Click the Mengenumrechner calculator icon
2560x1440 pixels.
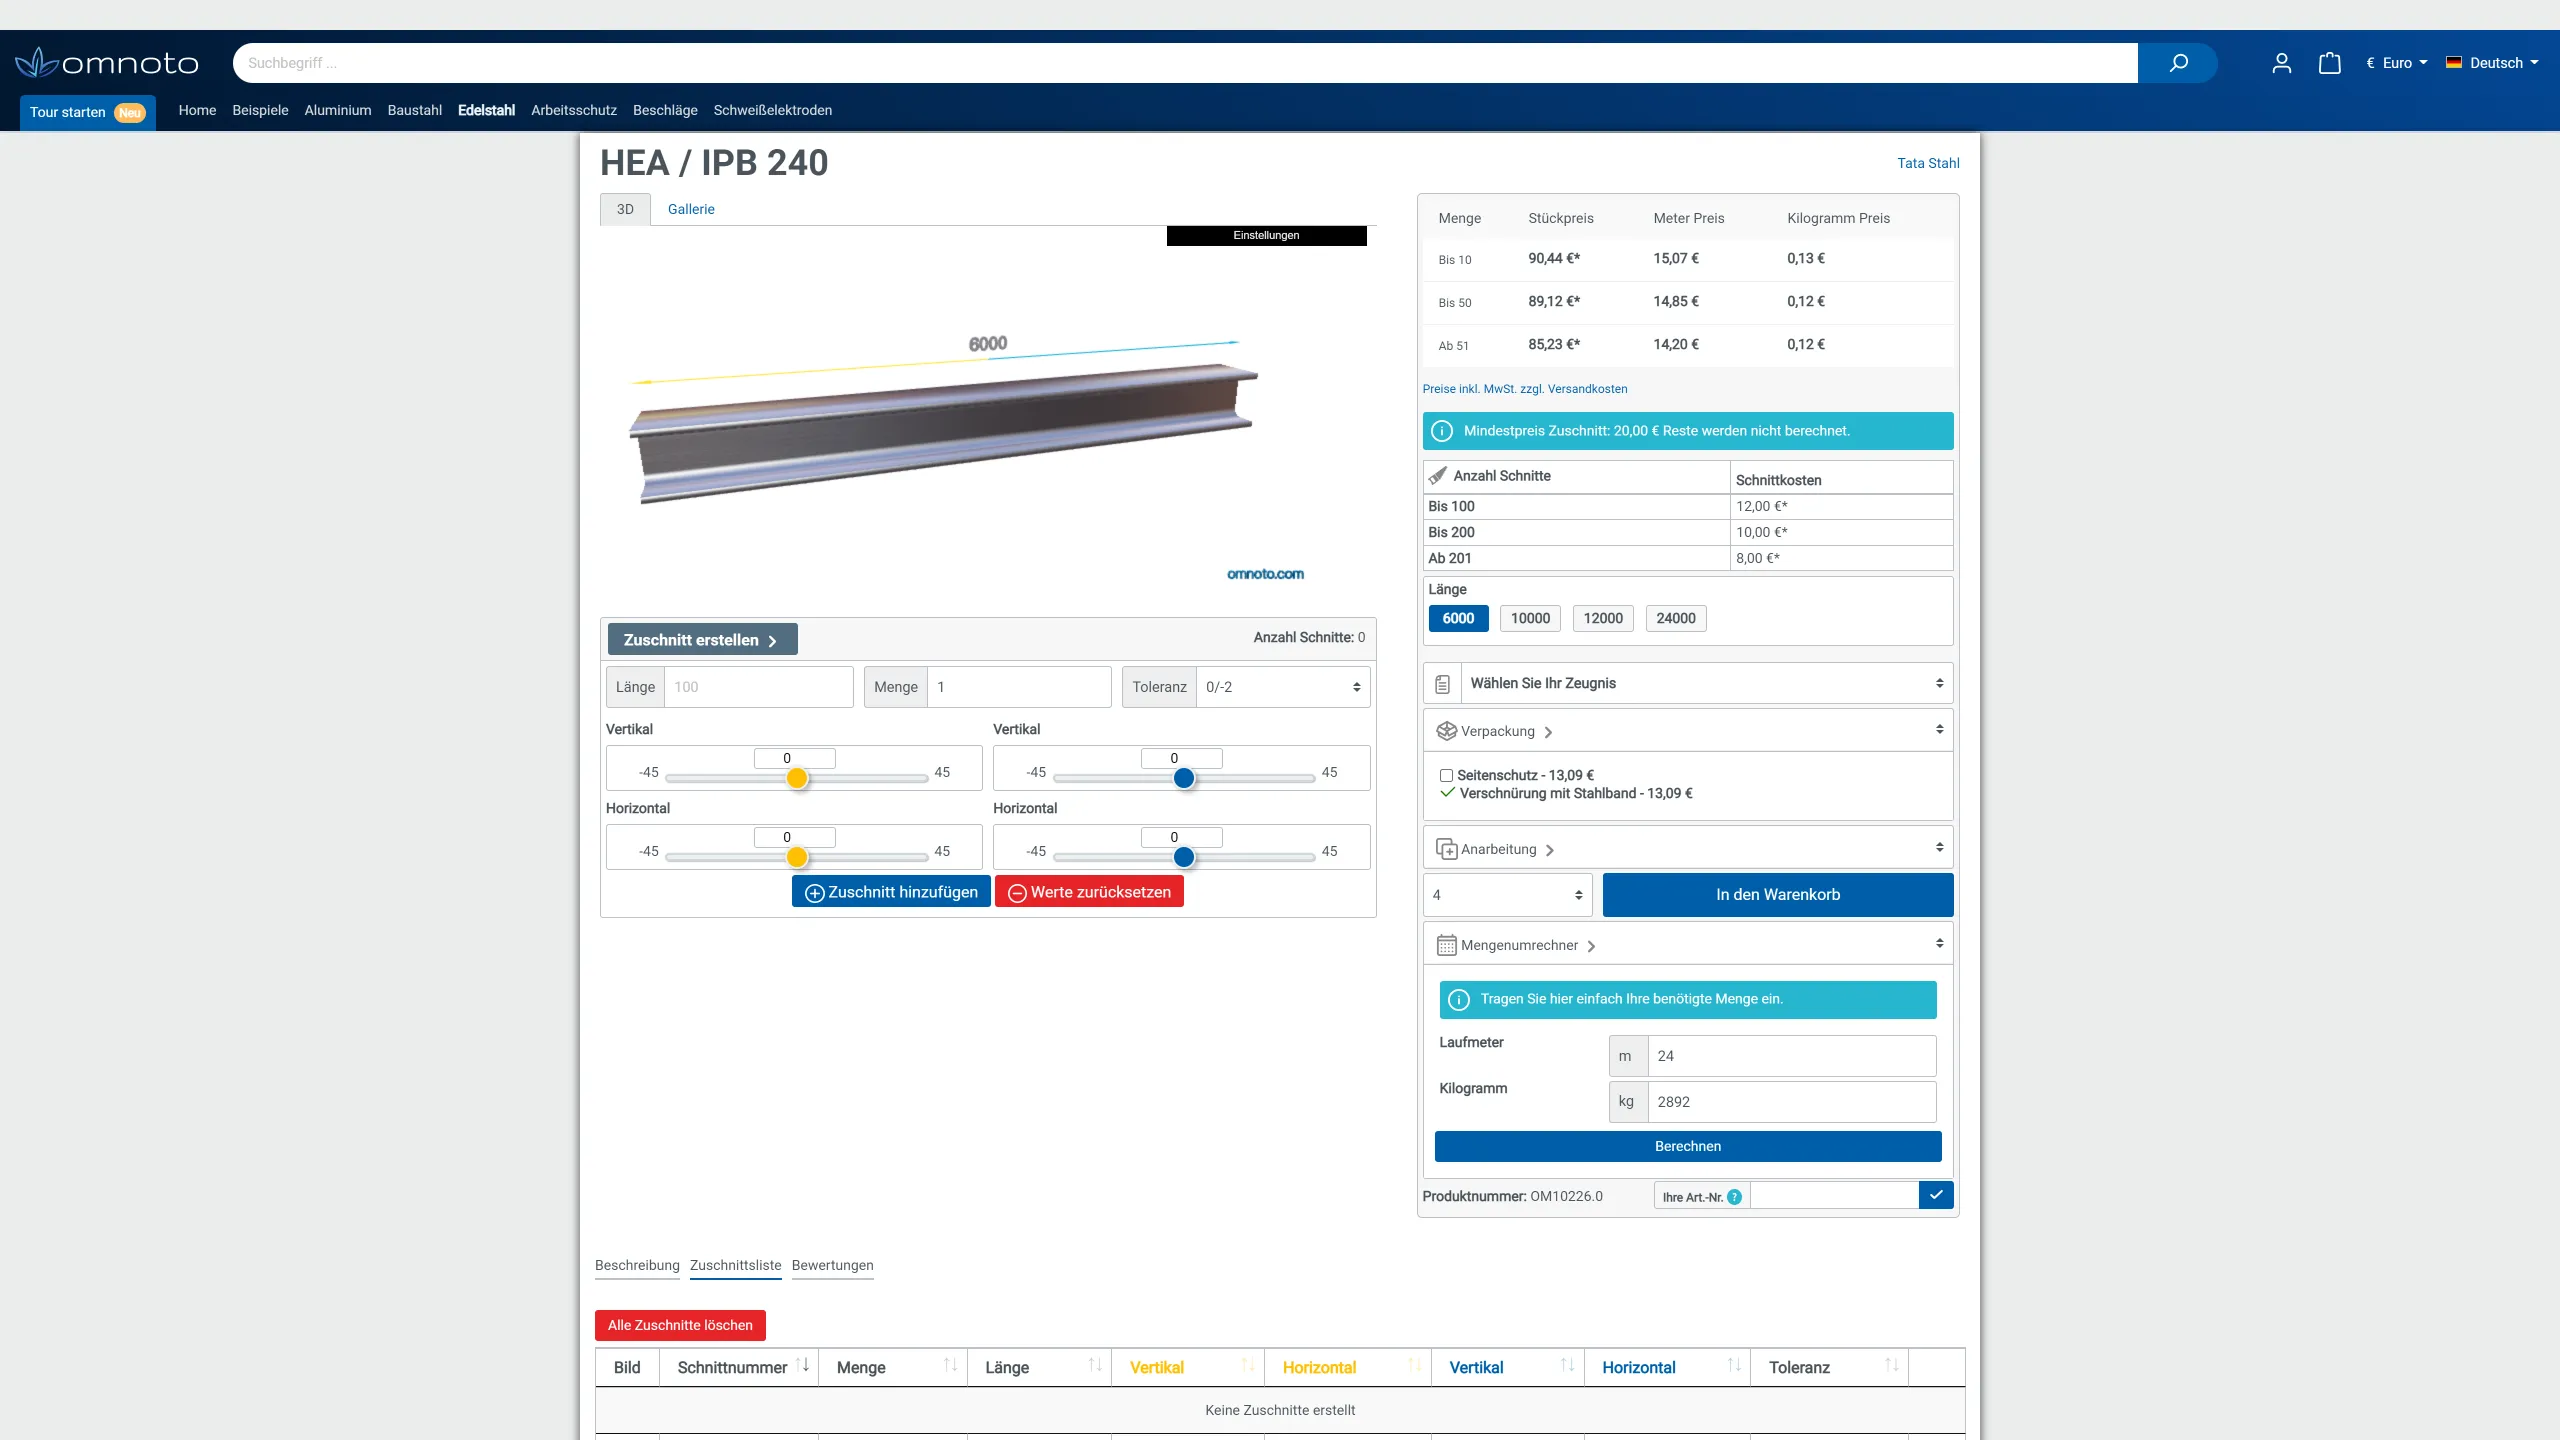pos(1446,945)
